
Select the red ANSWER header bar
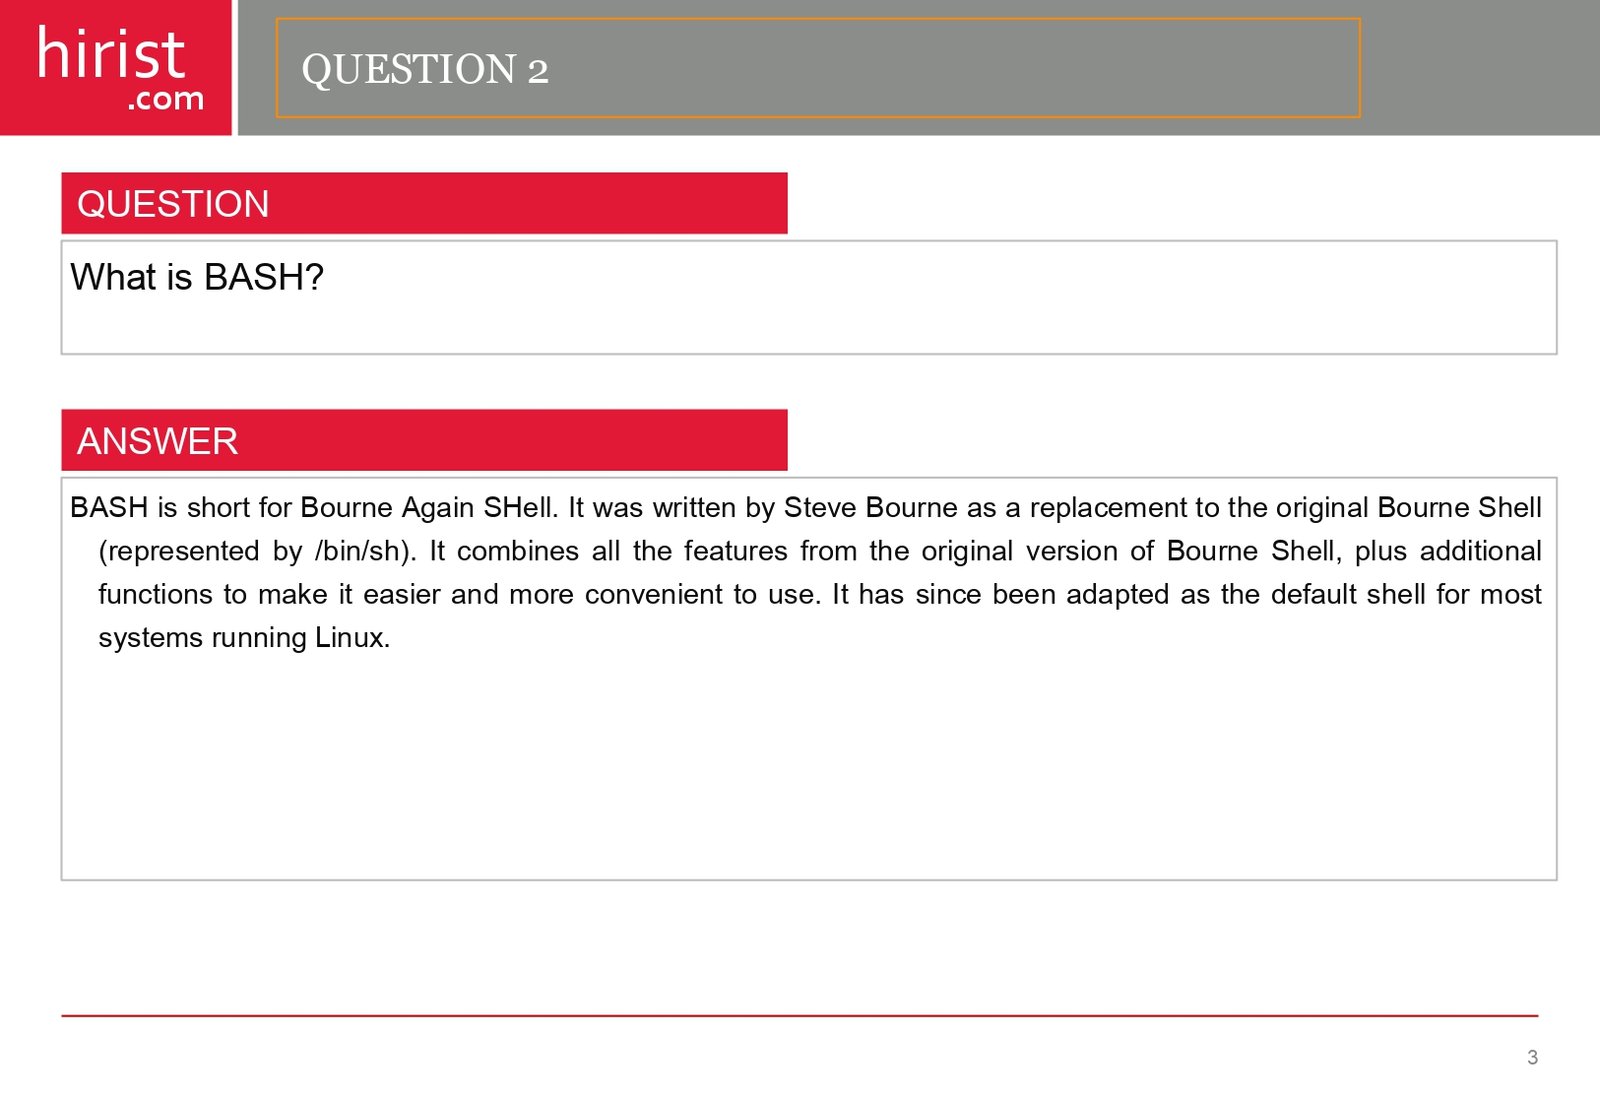(424, 440)
